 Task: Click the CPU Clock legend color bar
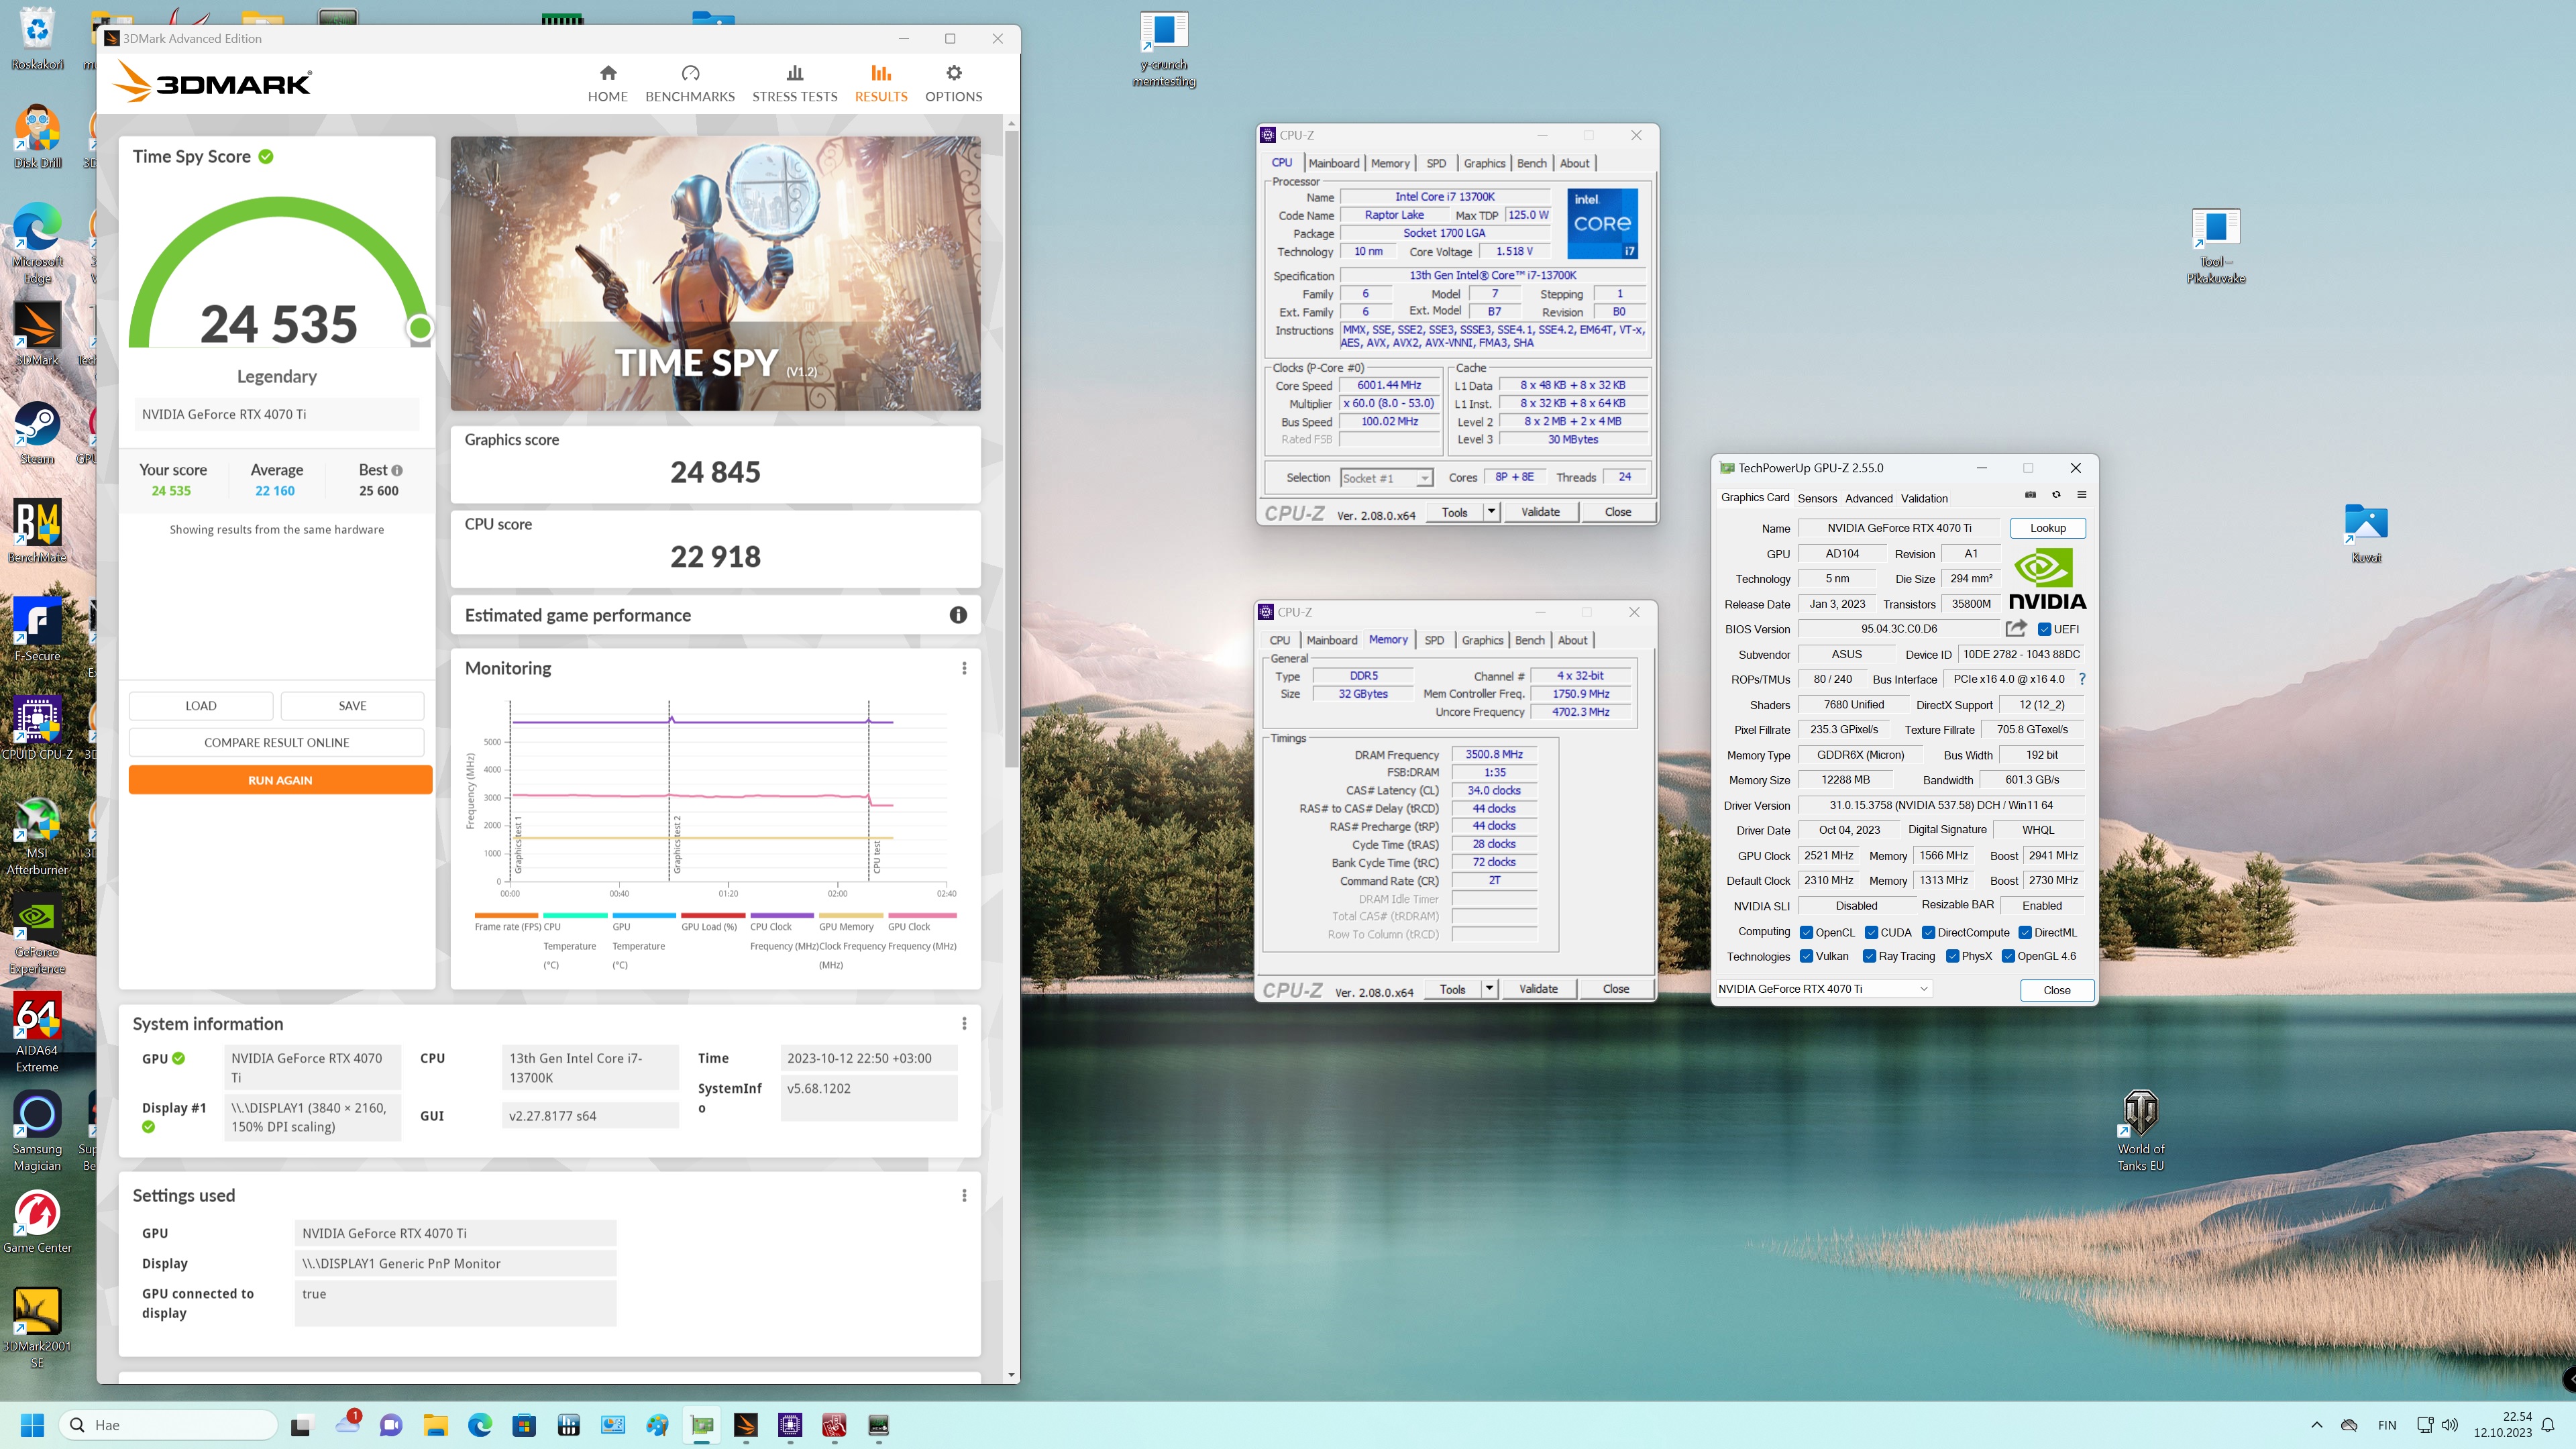coord(782,915)
